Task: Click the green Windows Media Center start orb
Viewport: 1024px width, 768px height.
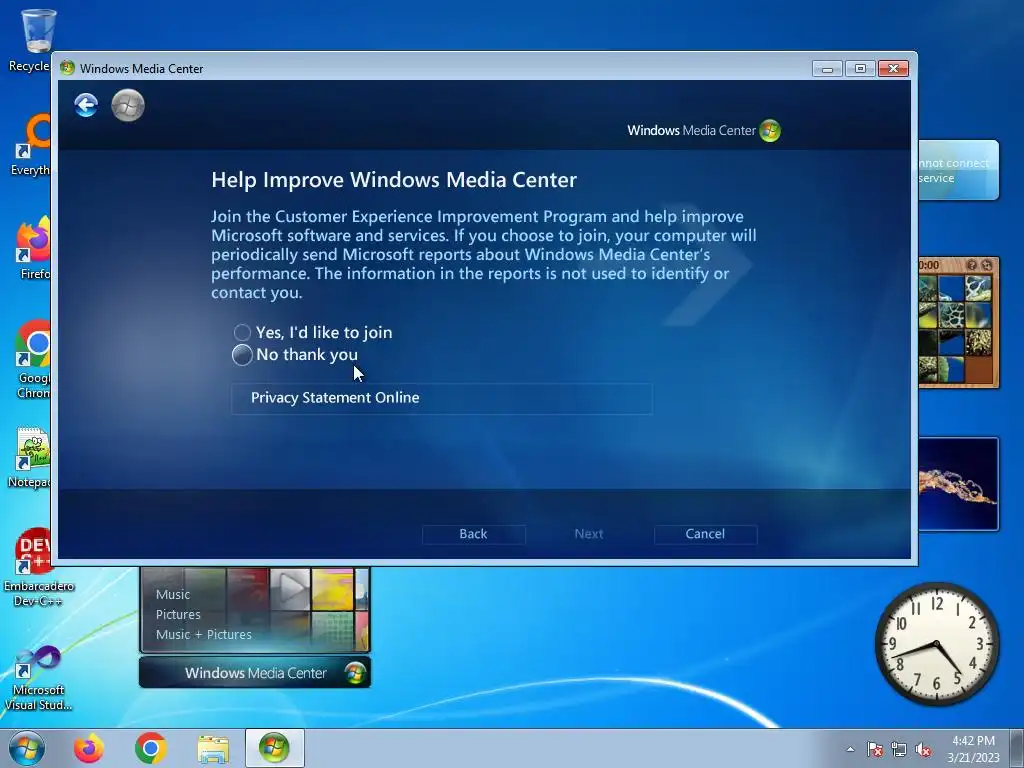Action: click(x=128, y=105)
